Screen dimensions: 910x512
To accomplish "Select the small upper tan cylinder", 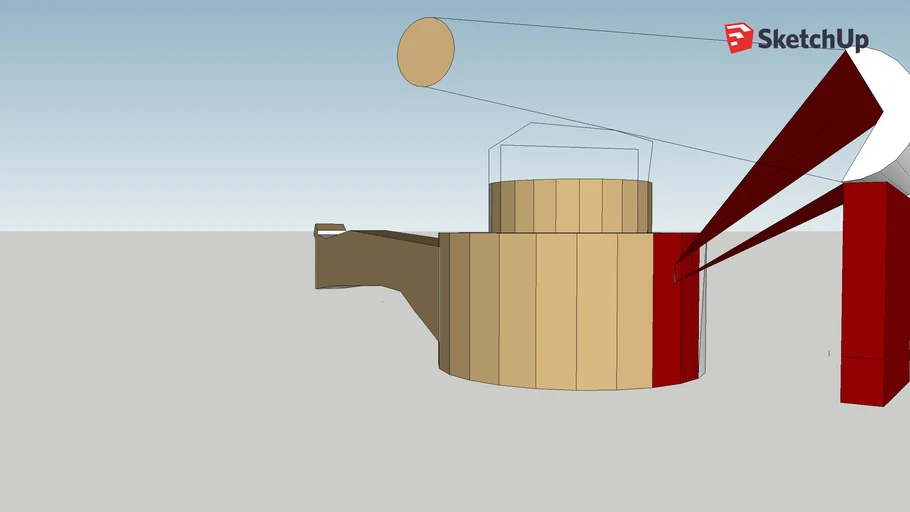I will click(x=568, y=206).
